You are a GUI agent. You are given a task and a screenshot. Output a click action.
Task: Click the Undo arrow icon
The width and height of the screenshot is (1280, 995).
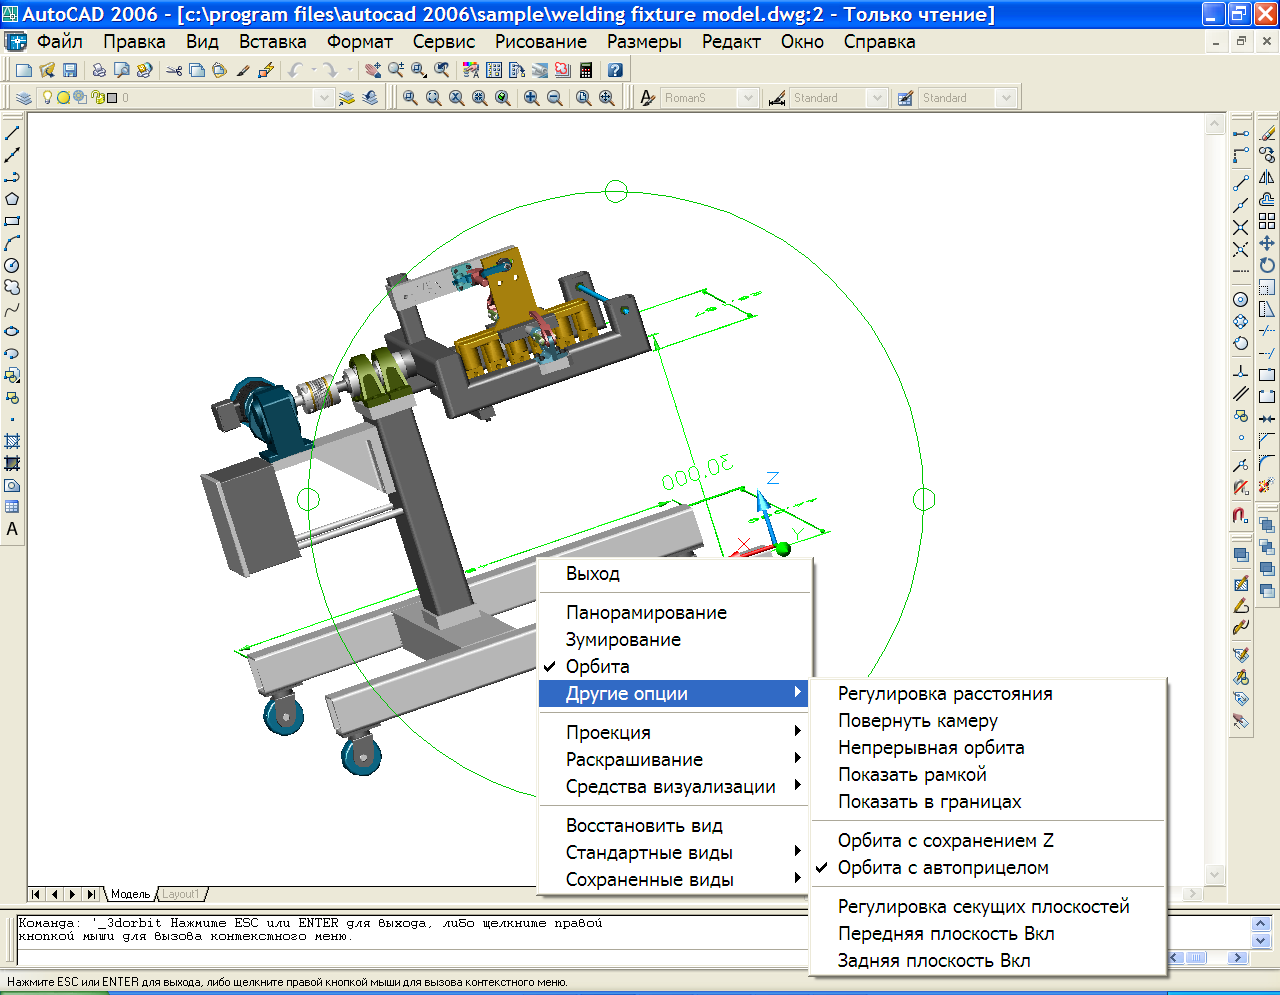pyautogui.click(x=295, y=70)
